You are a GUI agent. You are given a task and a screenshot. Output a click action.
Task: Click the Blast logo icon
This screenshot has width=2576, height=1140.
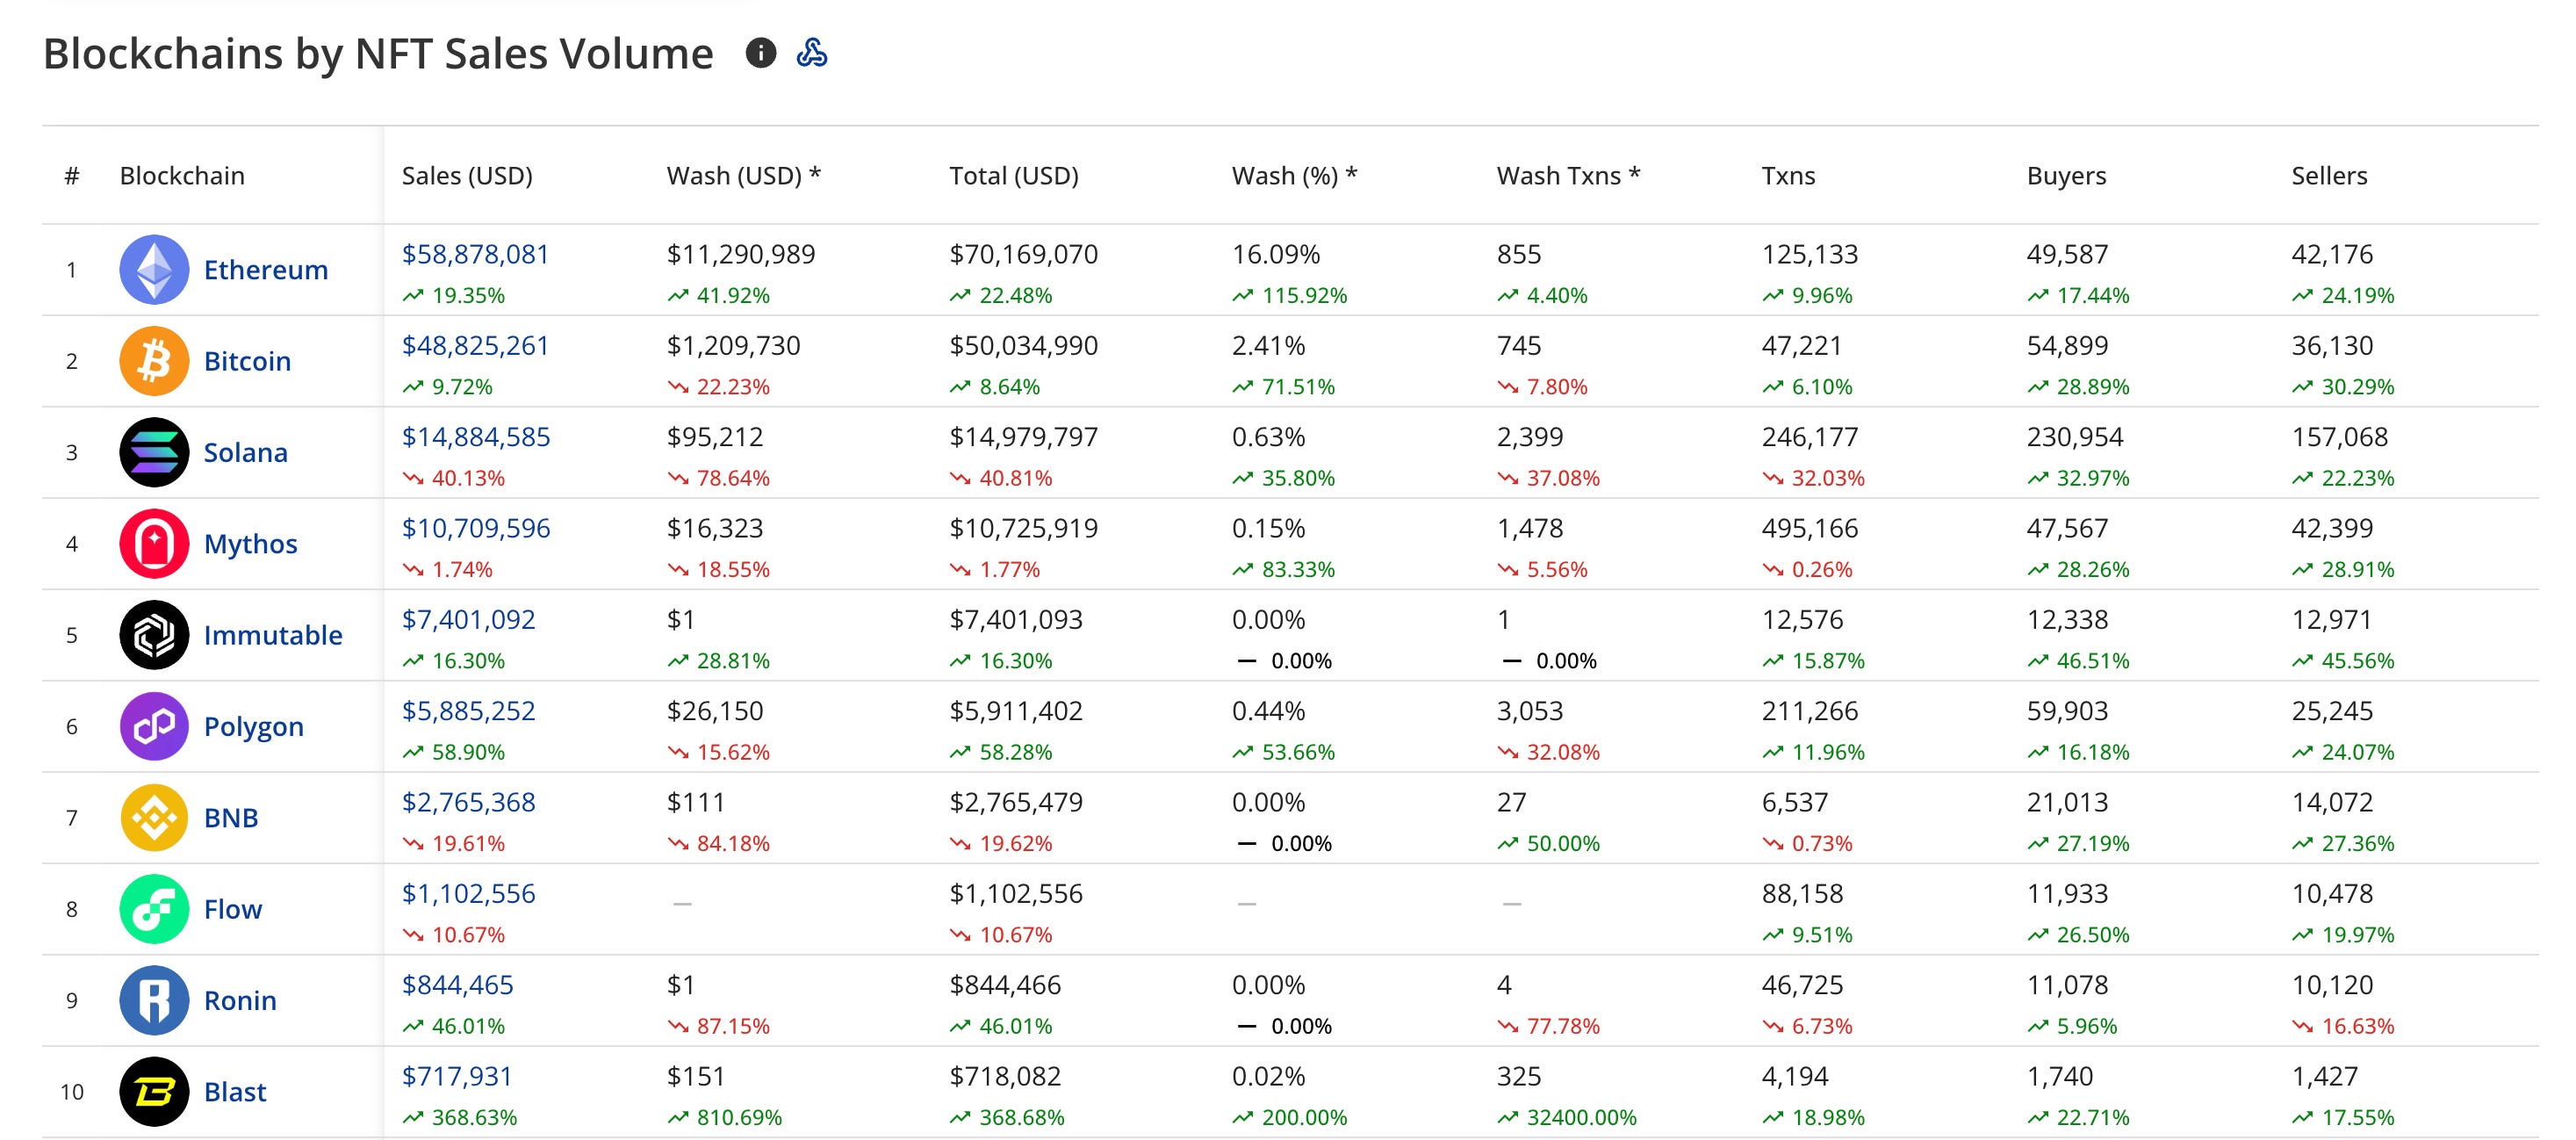tap(154, 1092)
